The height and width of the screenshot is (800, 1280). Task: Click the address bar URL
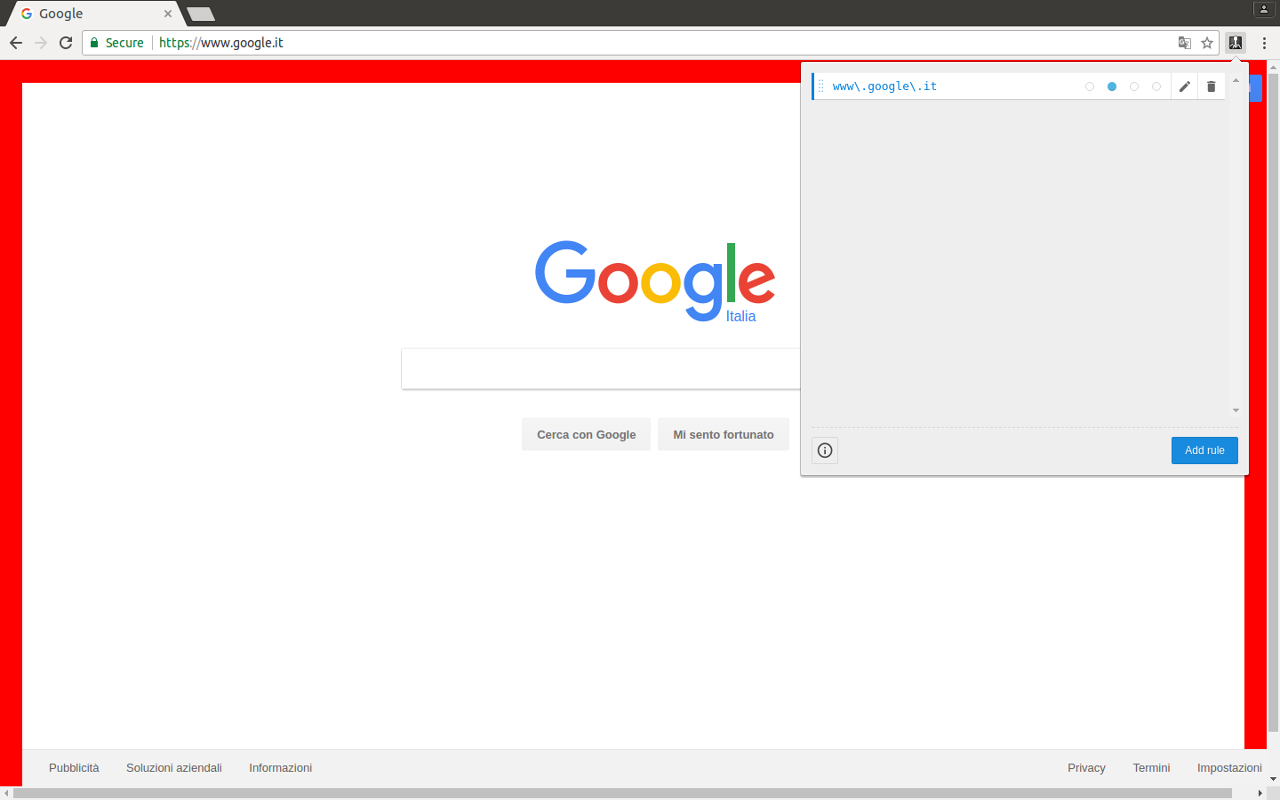coord(221,43)
